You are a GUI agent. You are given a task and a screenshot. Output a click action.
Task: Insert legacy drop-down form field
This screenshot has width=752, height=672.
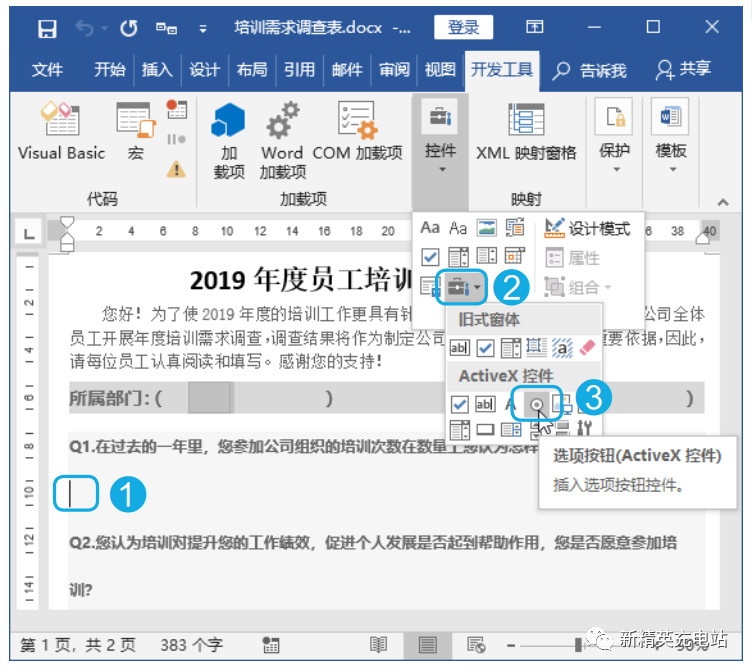510,348
